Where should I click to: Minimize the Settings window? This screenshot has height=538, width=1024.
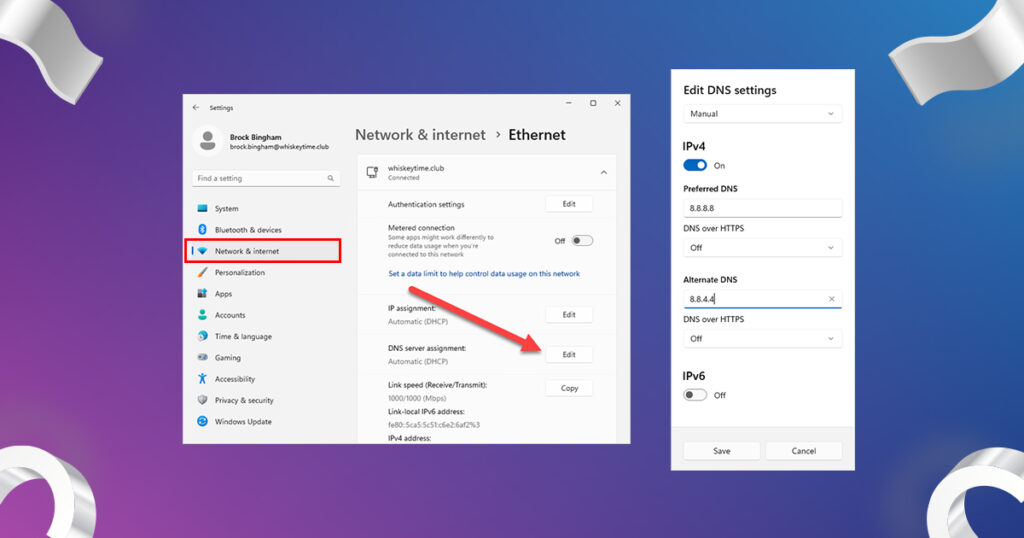pos(569,103)
